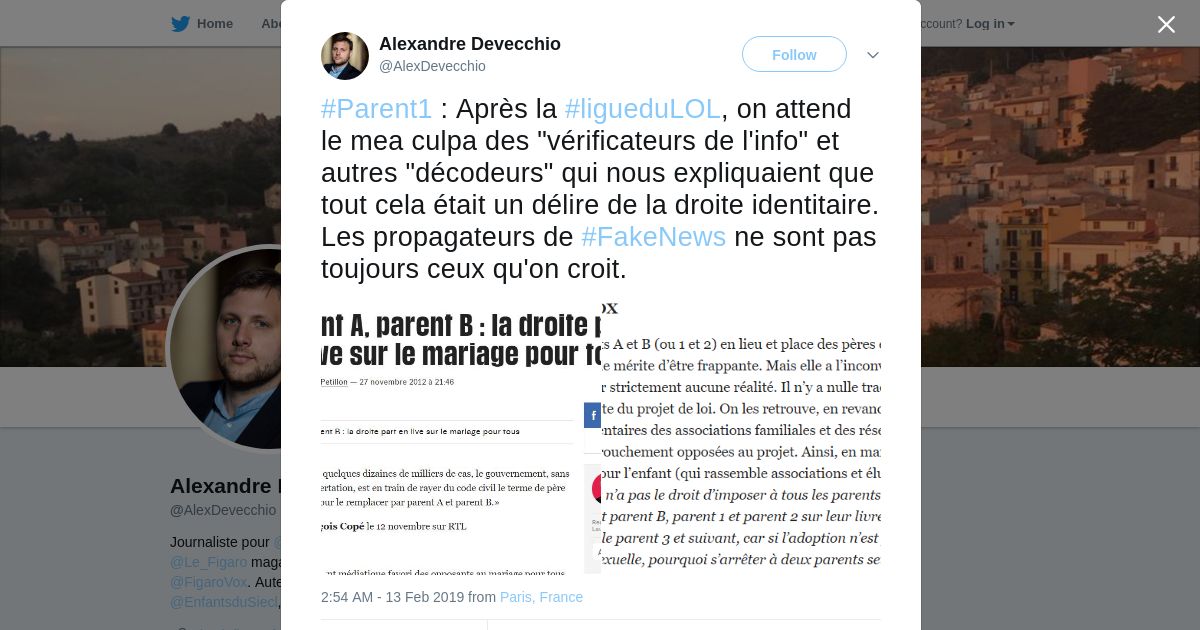Open the #FakeNews hashtag
This screenshot has height=630, width=1200.
pos(653,237)
